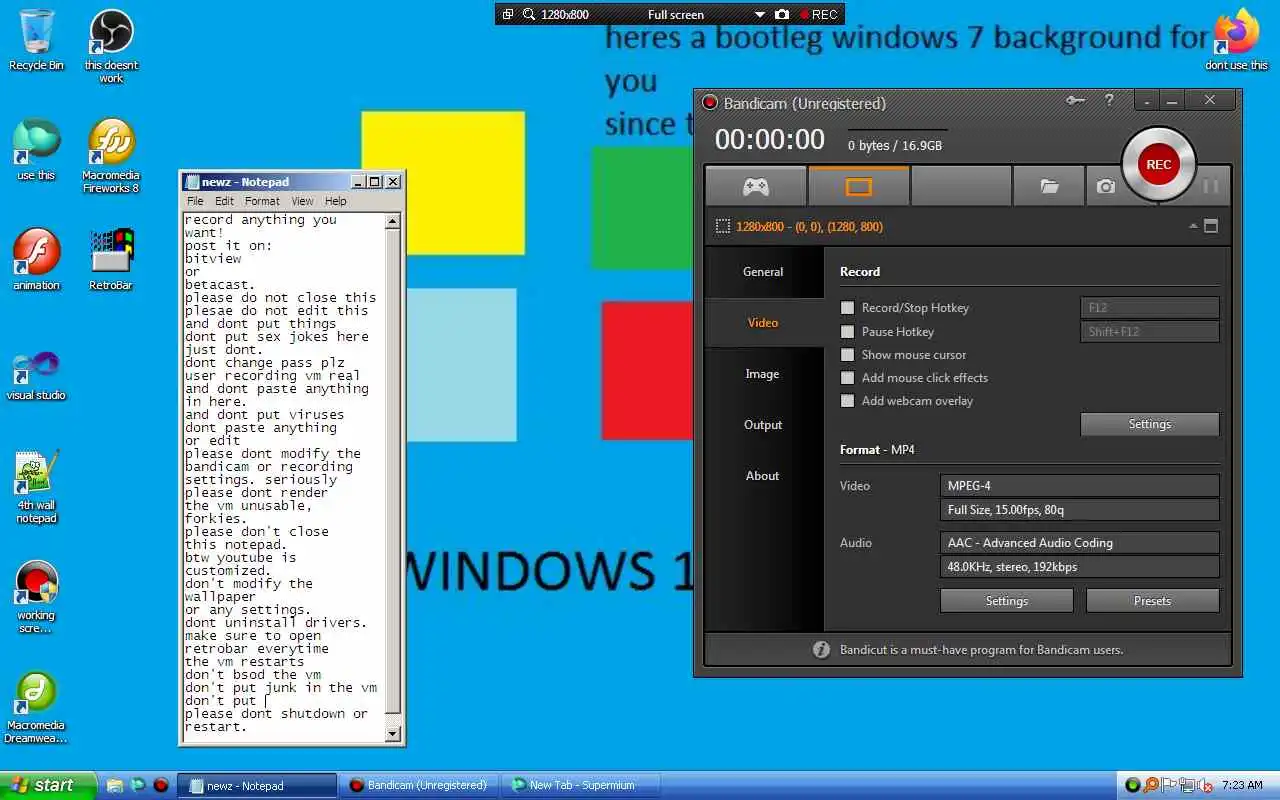Switch to Bandicam (Unregistered) taskbar button
The height and width of the screenshot is (800, 1280).
[419, 785]
